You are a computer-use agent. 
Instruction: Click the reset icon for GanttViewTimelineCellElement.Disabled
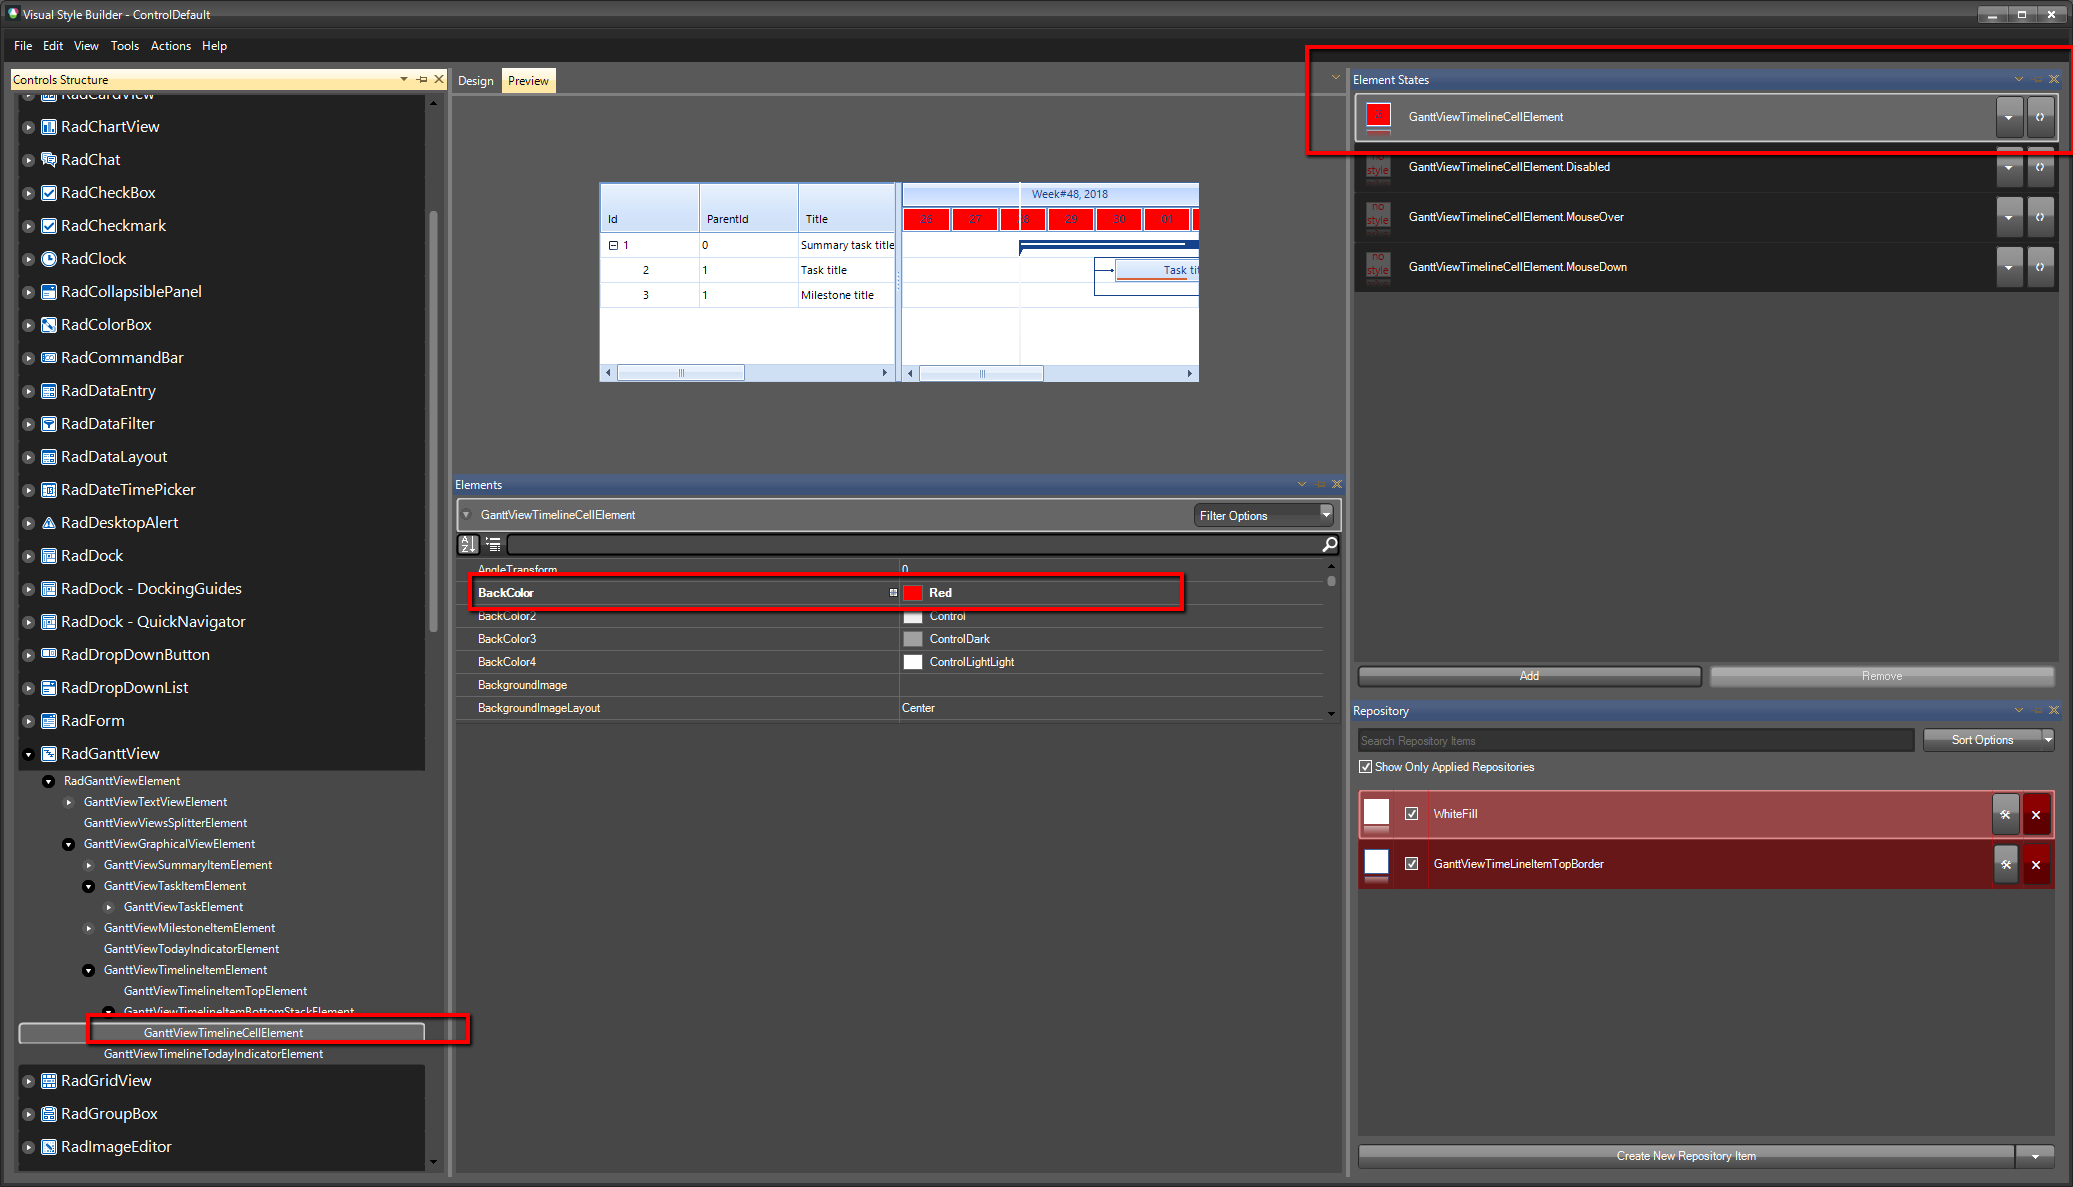click(x=2040, y=167)
